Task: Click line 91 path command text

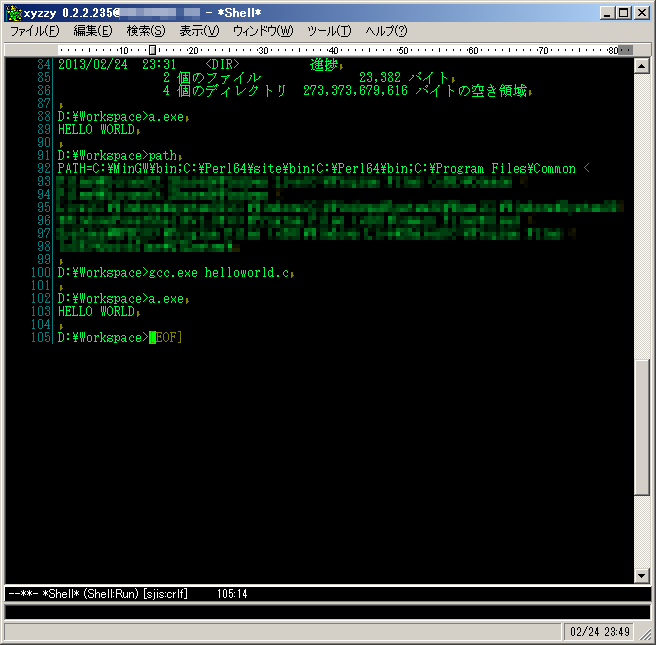Action: [x=163, y=156]
